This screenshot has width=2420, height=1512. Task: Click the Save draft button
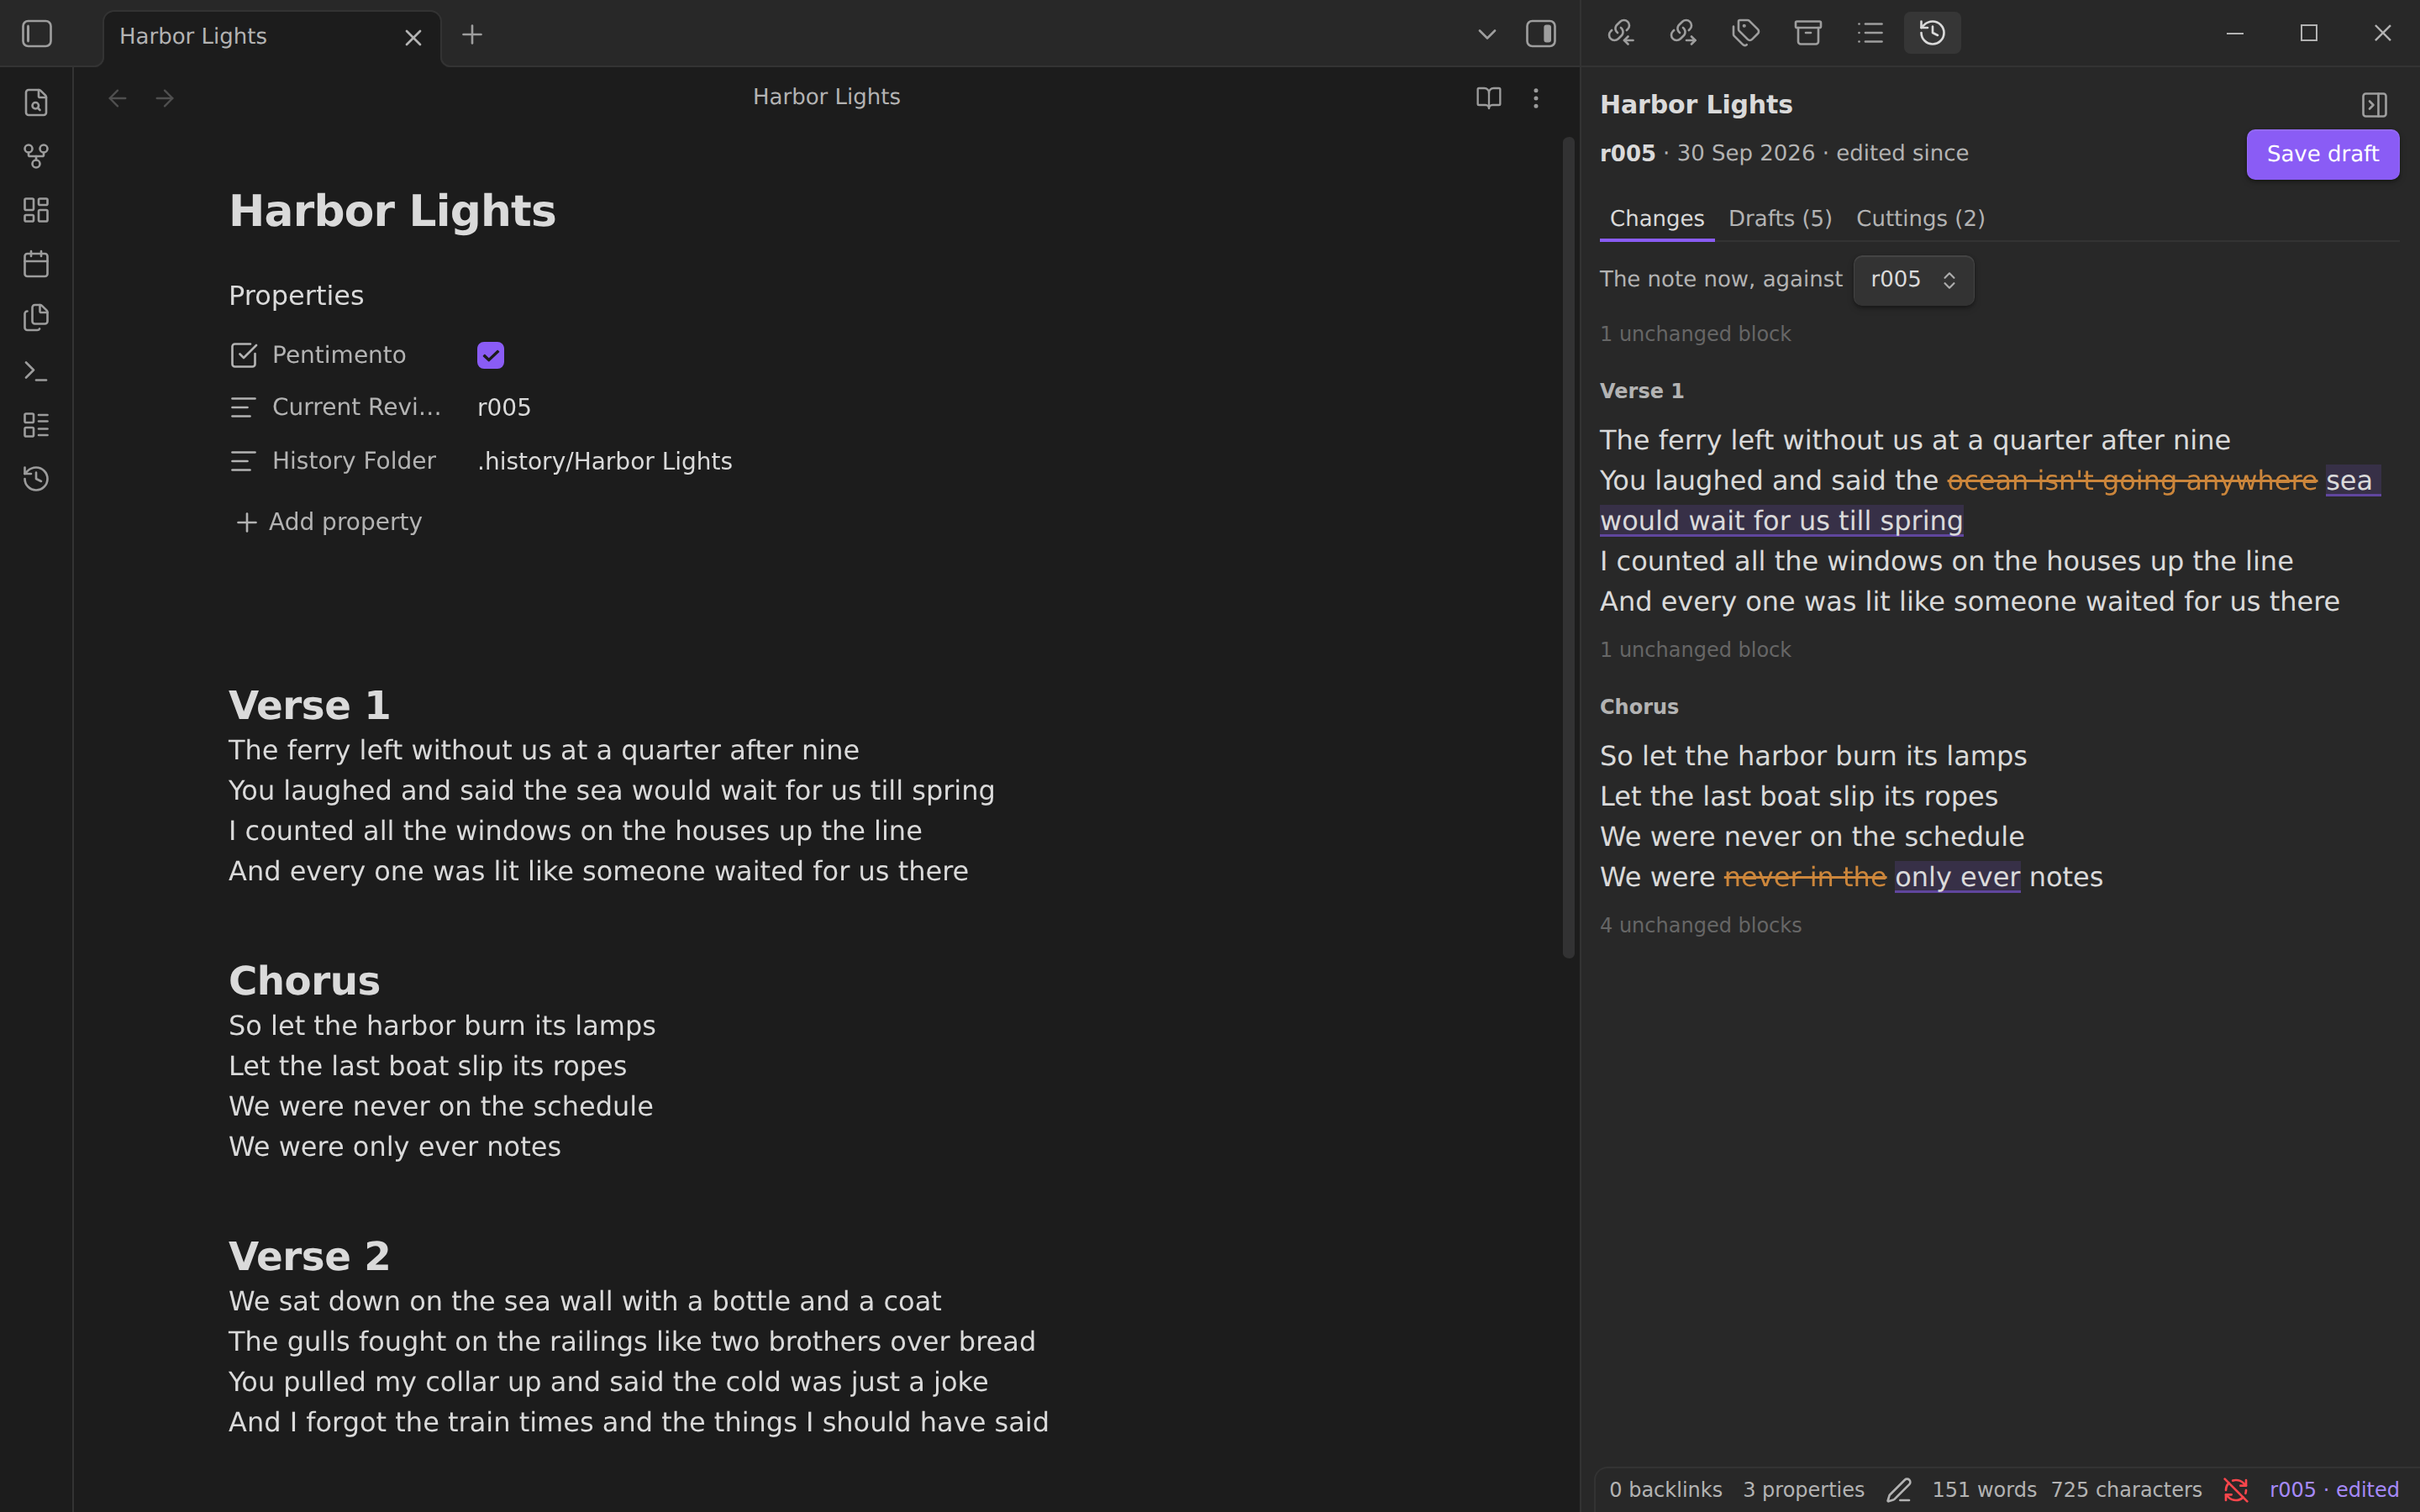tap(2322, 154)
